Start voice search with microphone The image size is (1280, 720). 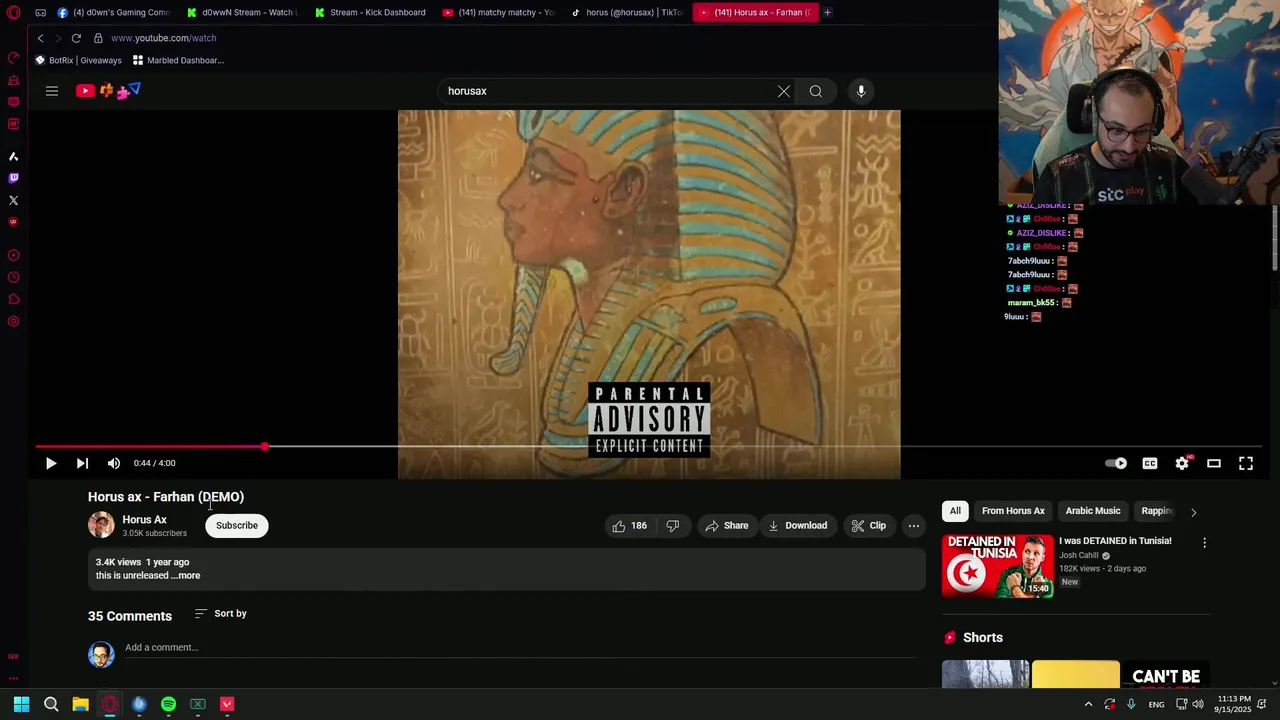pos(861,91)
